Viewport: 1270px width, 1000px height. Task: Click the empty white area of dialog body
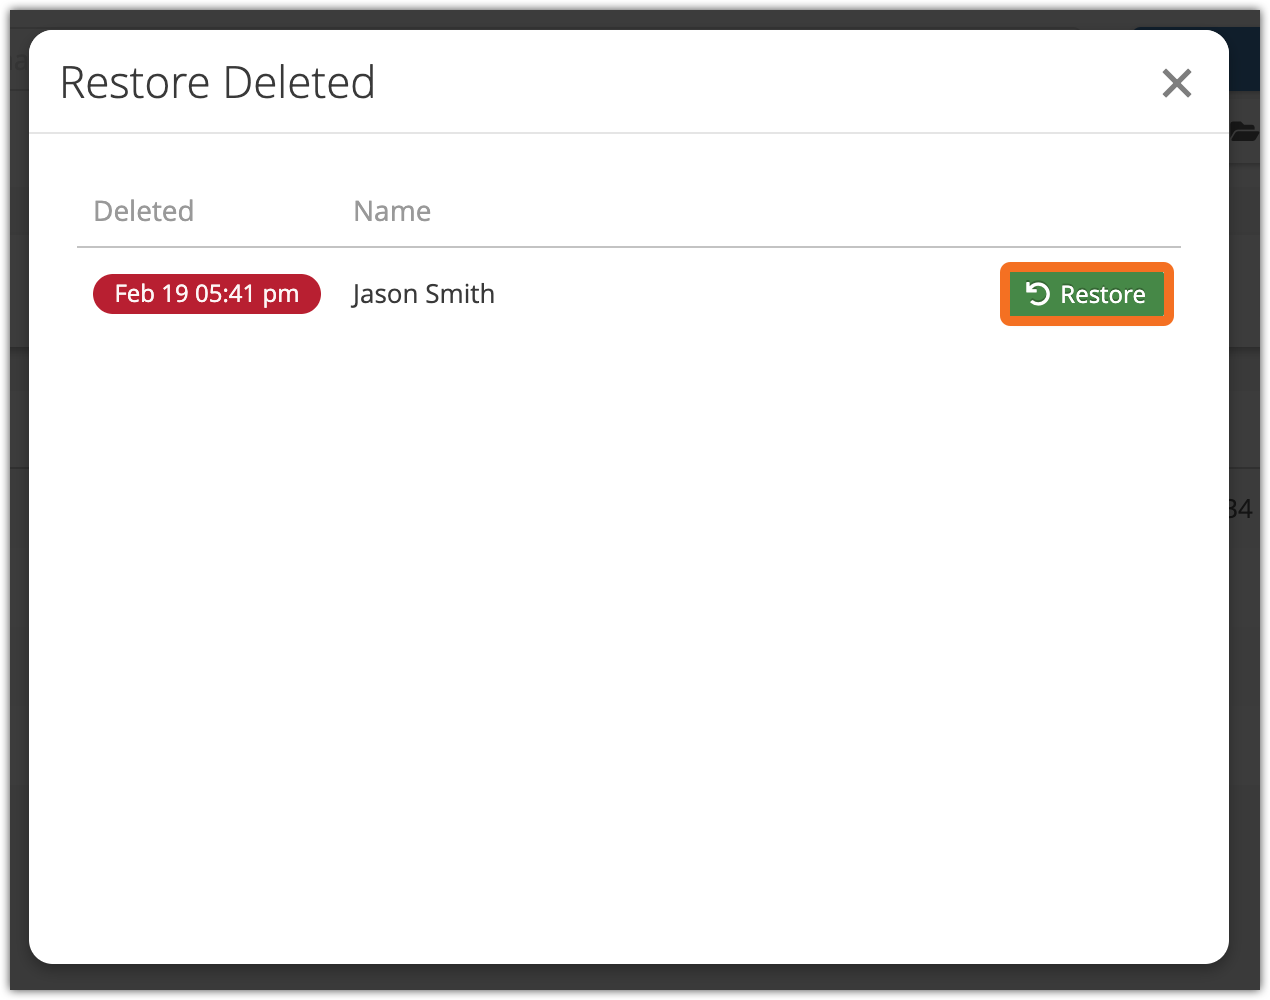[628, 650]
